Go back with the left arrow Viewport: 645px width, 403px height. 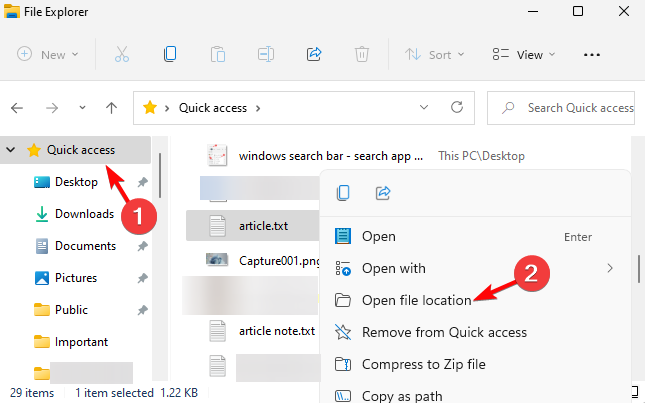pyautogui.click(x=17, y=108)
